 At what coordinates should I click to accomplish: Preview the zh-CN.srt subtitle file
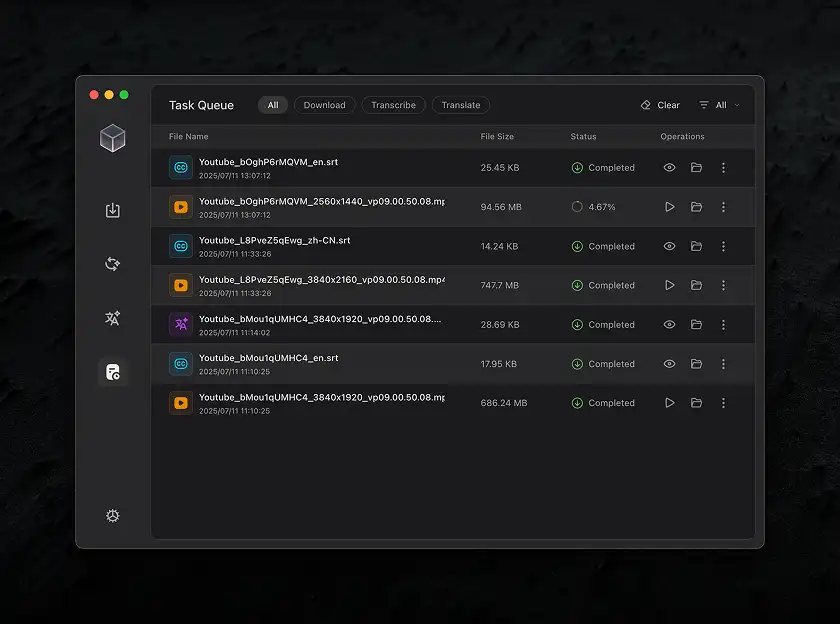pos(670,246)
